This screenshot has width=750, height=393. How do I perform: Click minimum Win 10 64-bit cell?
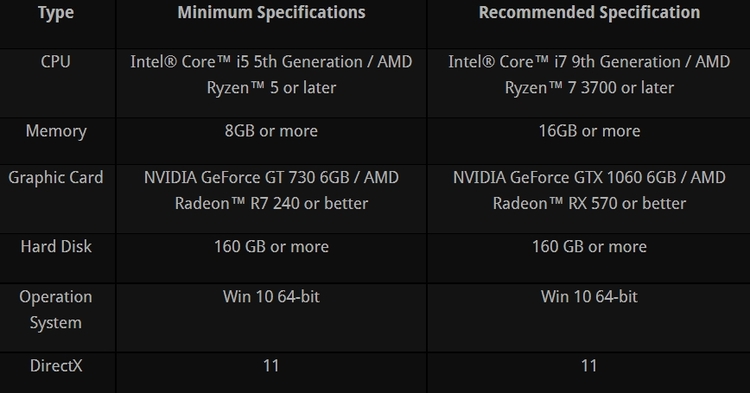coord(271,296)
